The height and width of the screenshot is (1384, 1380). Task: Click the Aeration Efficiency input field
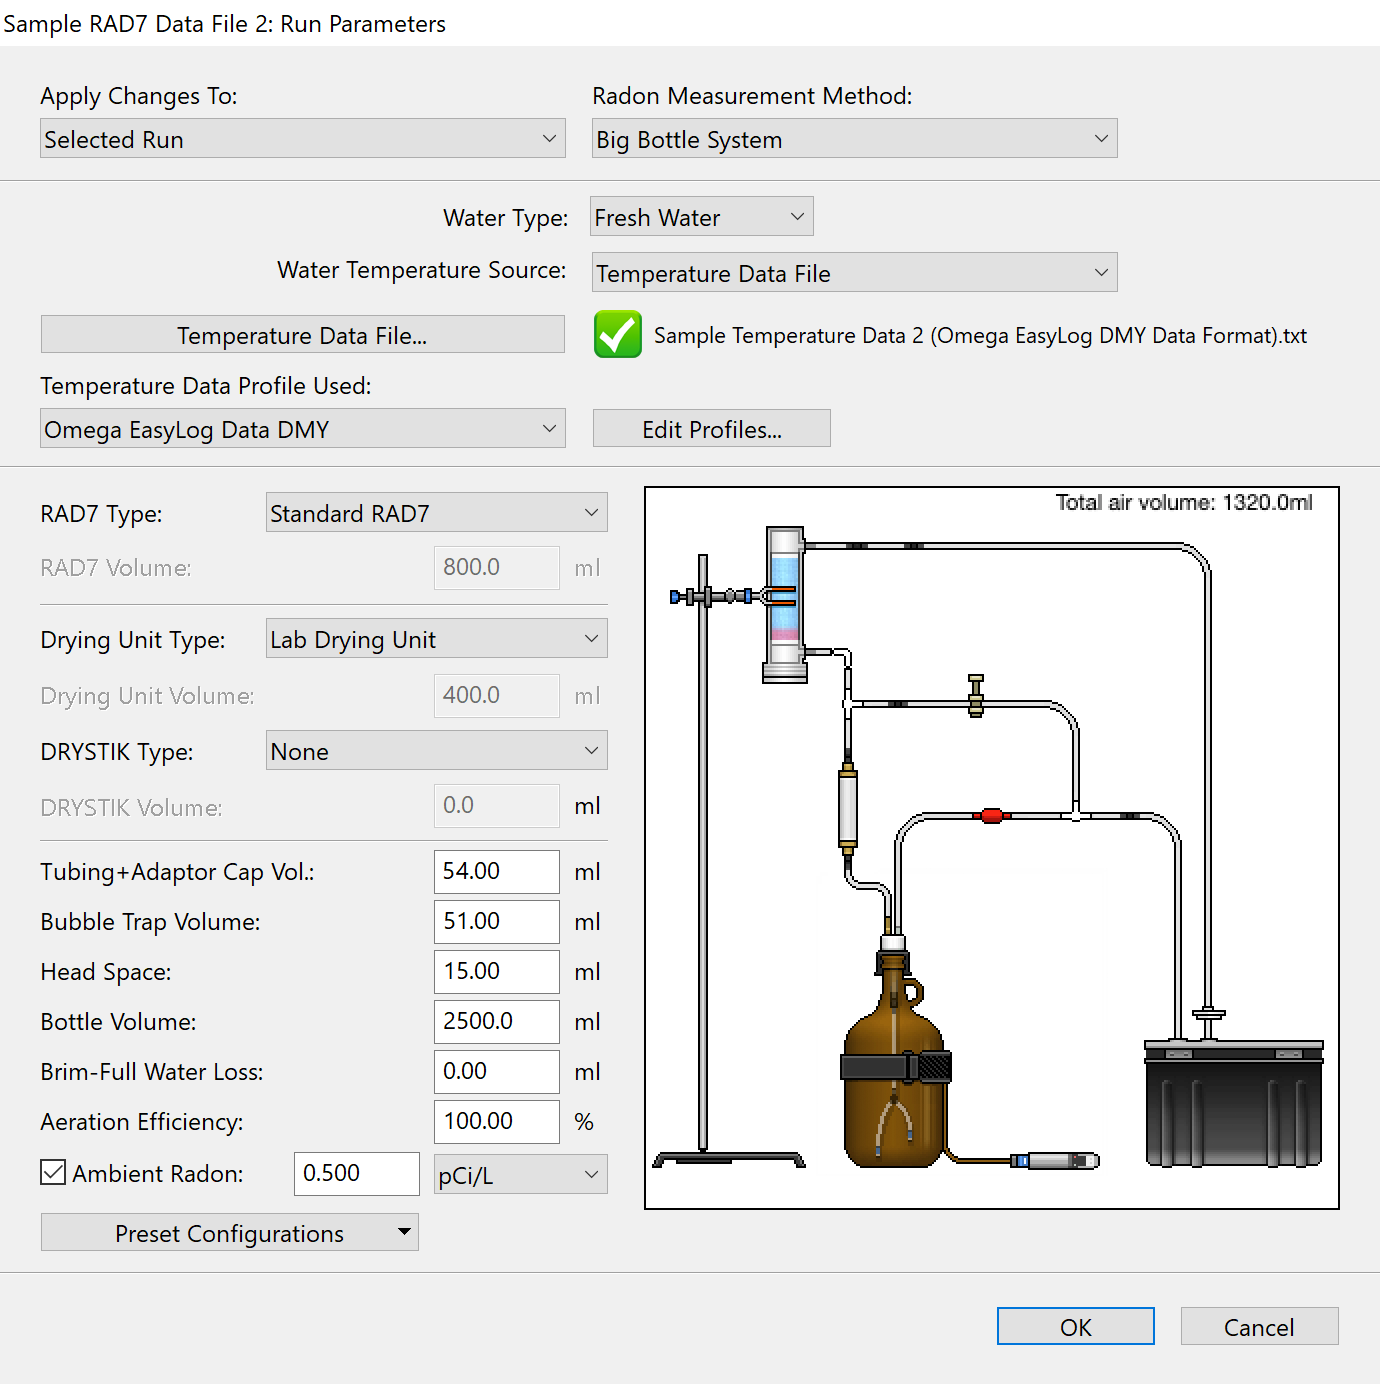click(x=496, y=1121)
